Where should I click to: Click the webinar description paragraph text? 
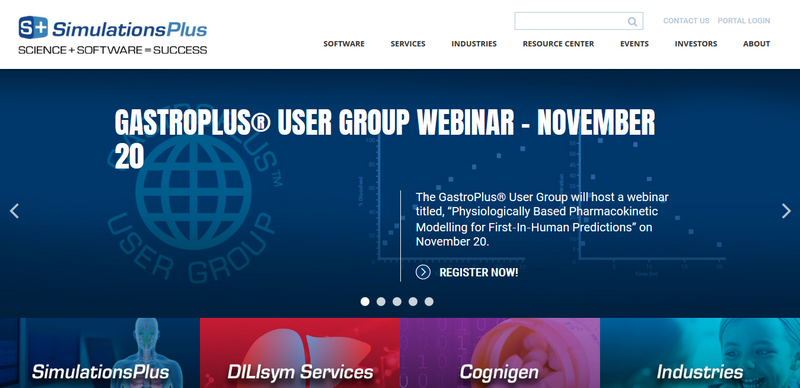(x=542, y=219)
